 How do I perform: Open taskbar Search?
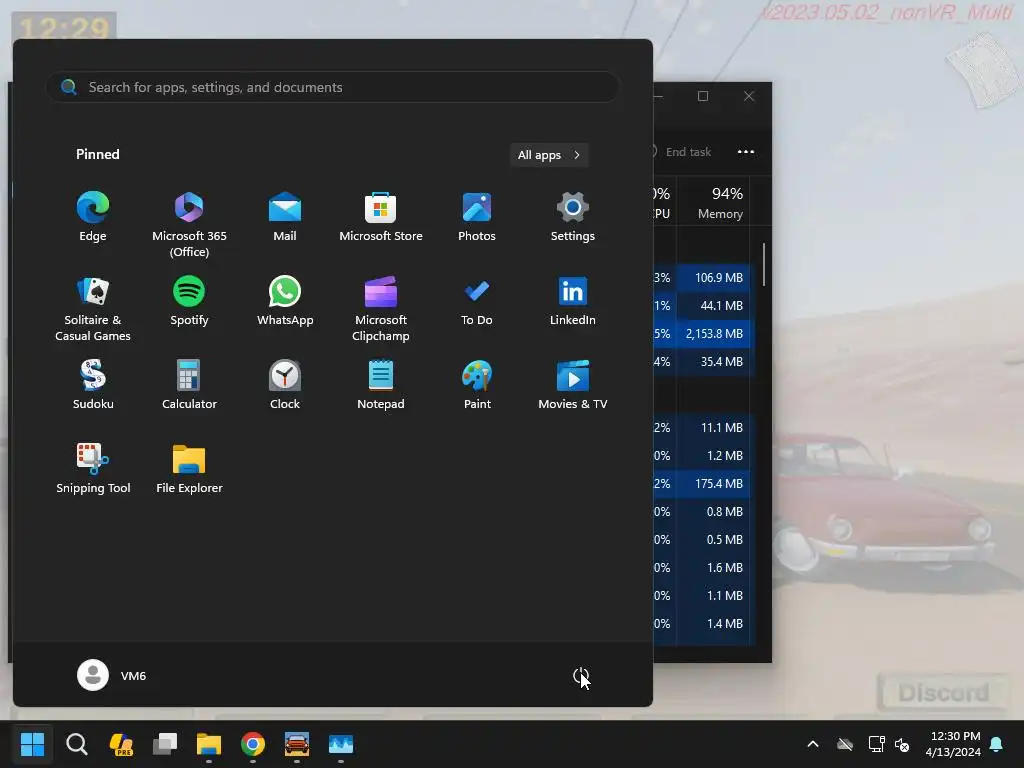76,744
